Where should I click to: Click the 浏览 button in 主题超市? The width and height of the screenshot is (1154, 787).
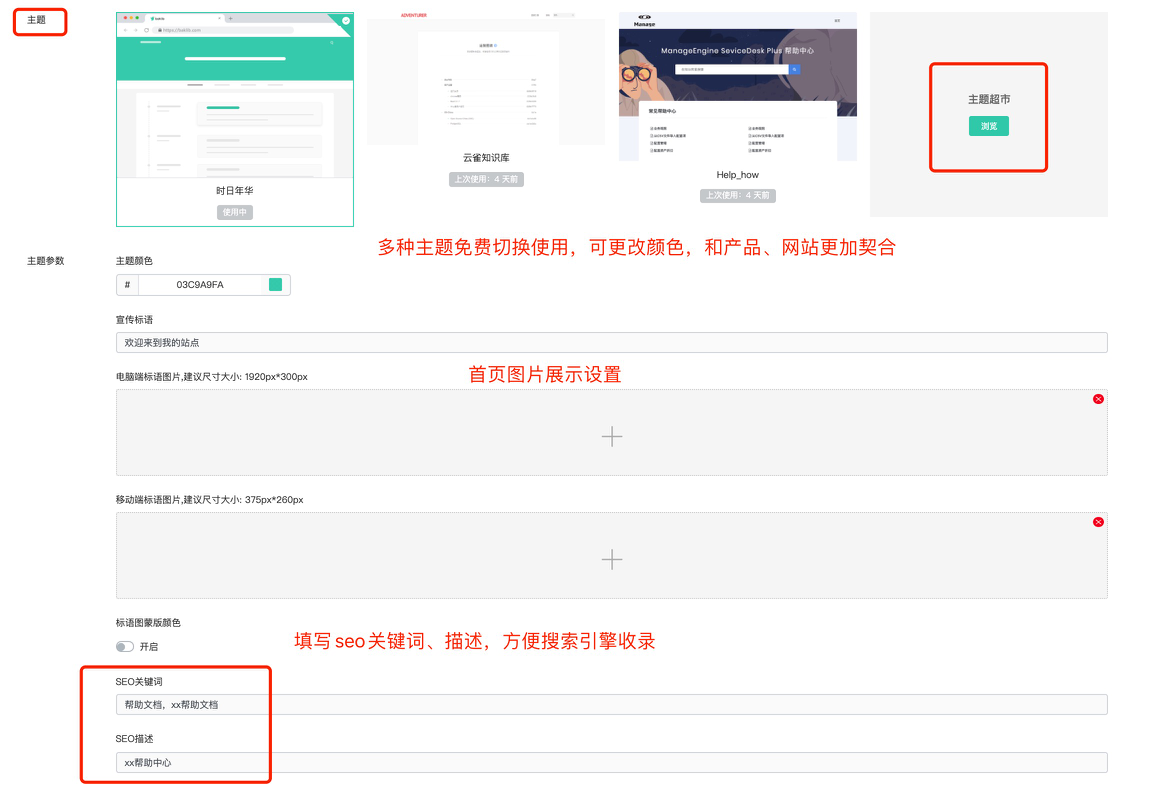(x=988, y=126)
